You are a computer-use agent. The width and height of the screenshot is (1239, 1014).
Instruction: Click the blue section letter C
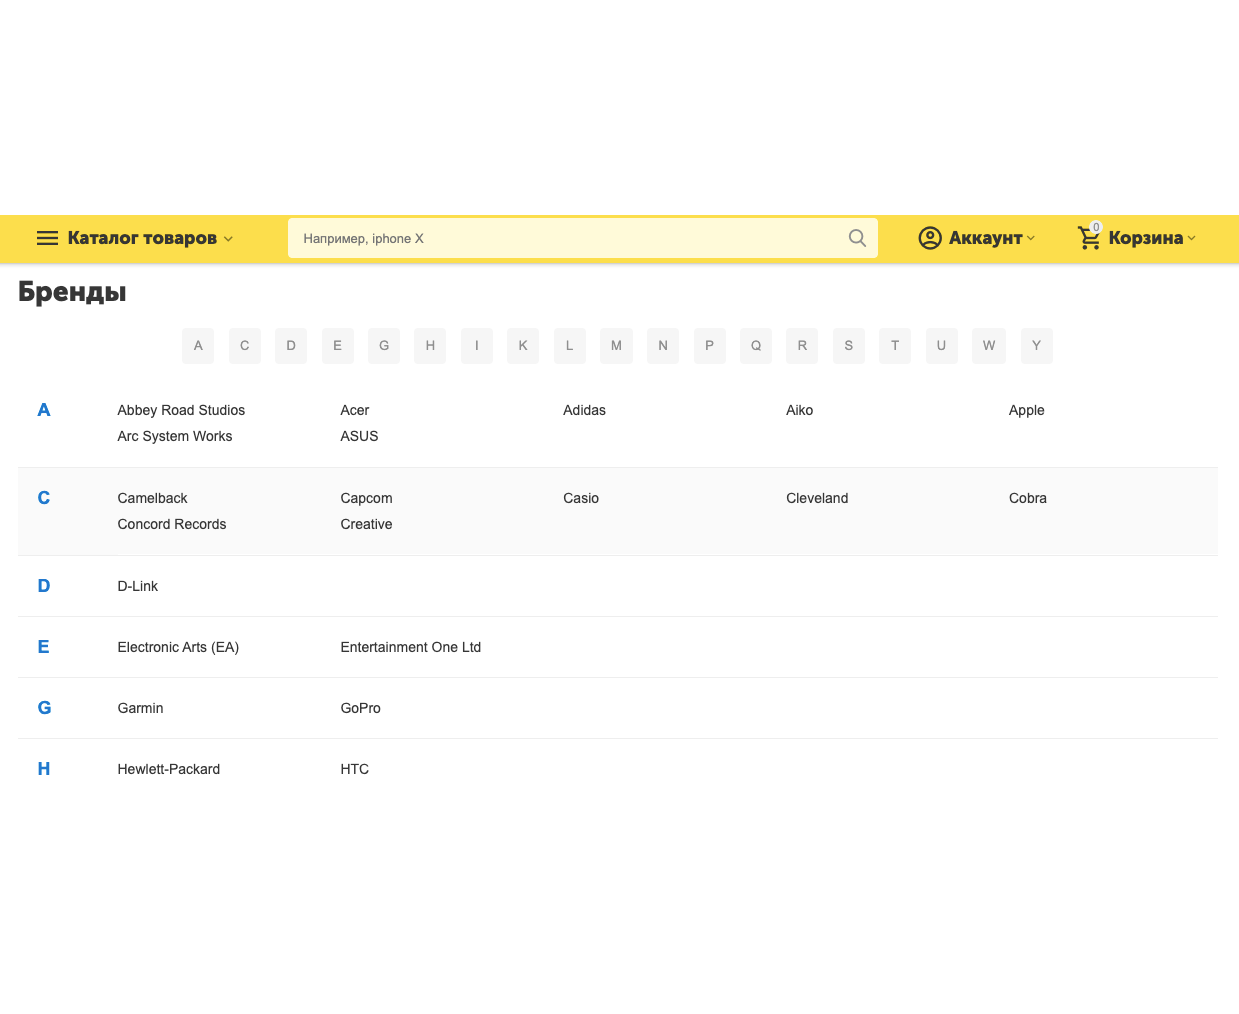point(44,498)
